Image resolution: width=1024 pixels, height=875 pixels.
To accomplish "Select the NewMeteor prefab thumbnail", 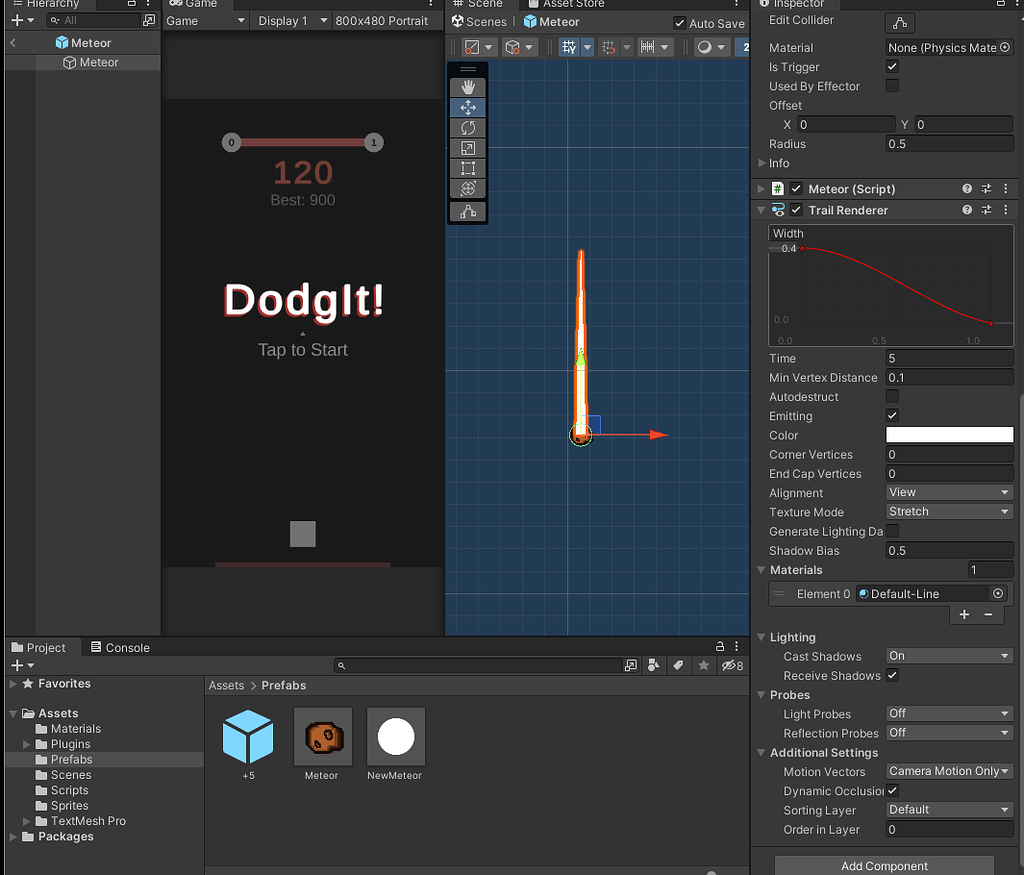I will tap(395, 735).
